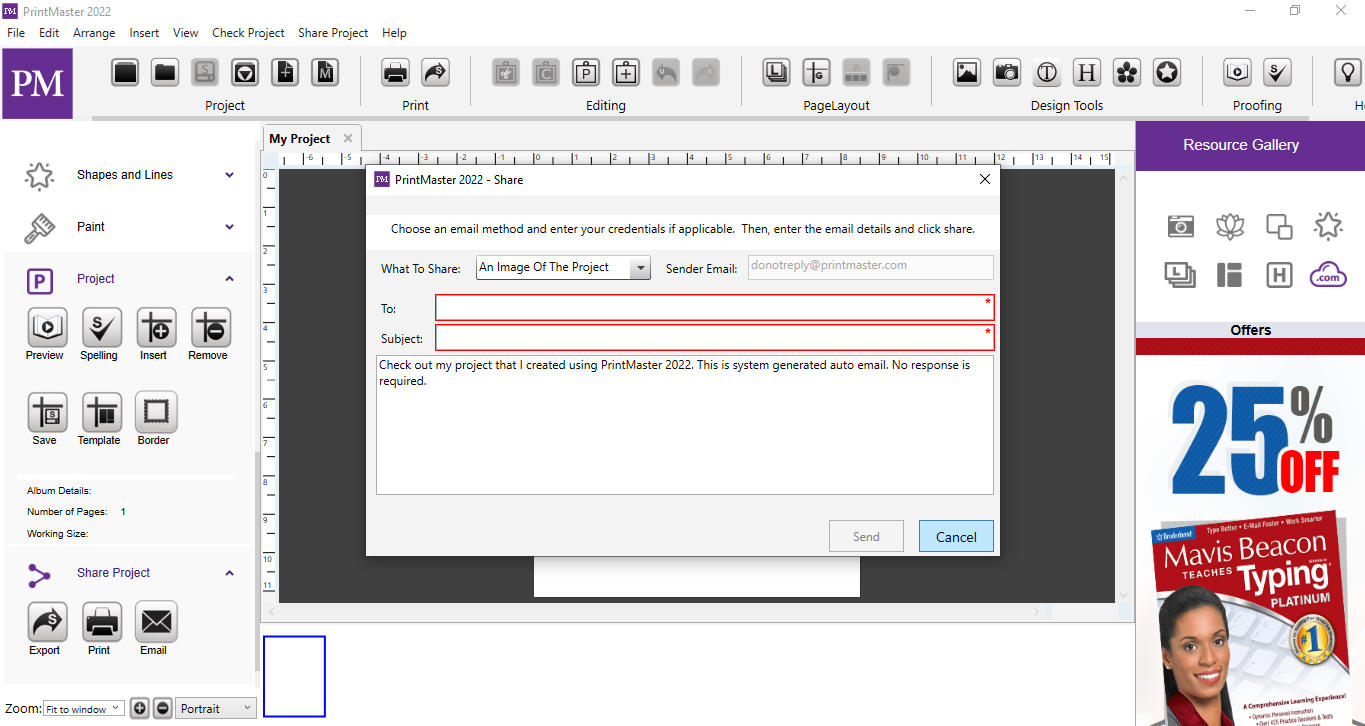Image resolution: width=1365 pixels, height=726 pixels.
Task: Click the plus-box icon in Editing toolbar group
Action: coord(626,72)
